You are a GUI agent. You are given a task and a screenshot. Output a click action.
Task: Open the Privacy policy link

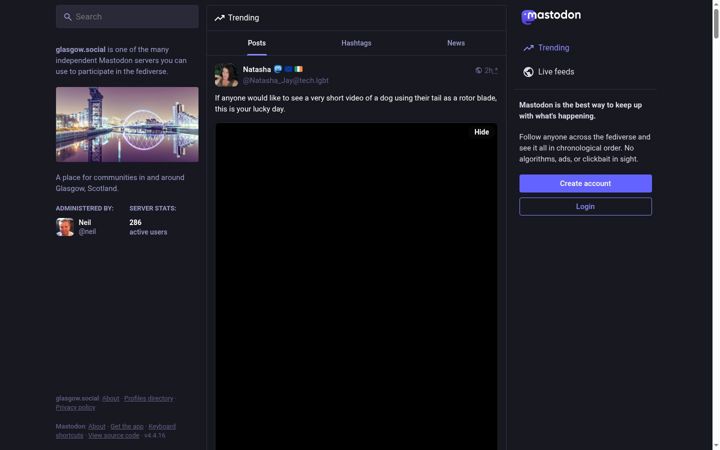[76, 408]
